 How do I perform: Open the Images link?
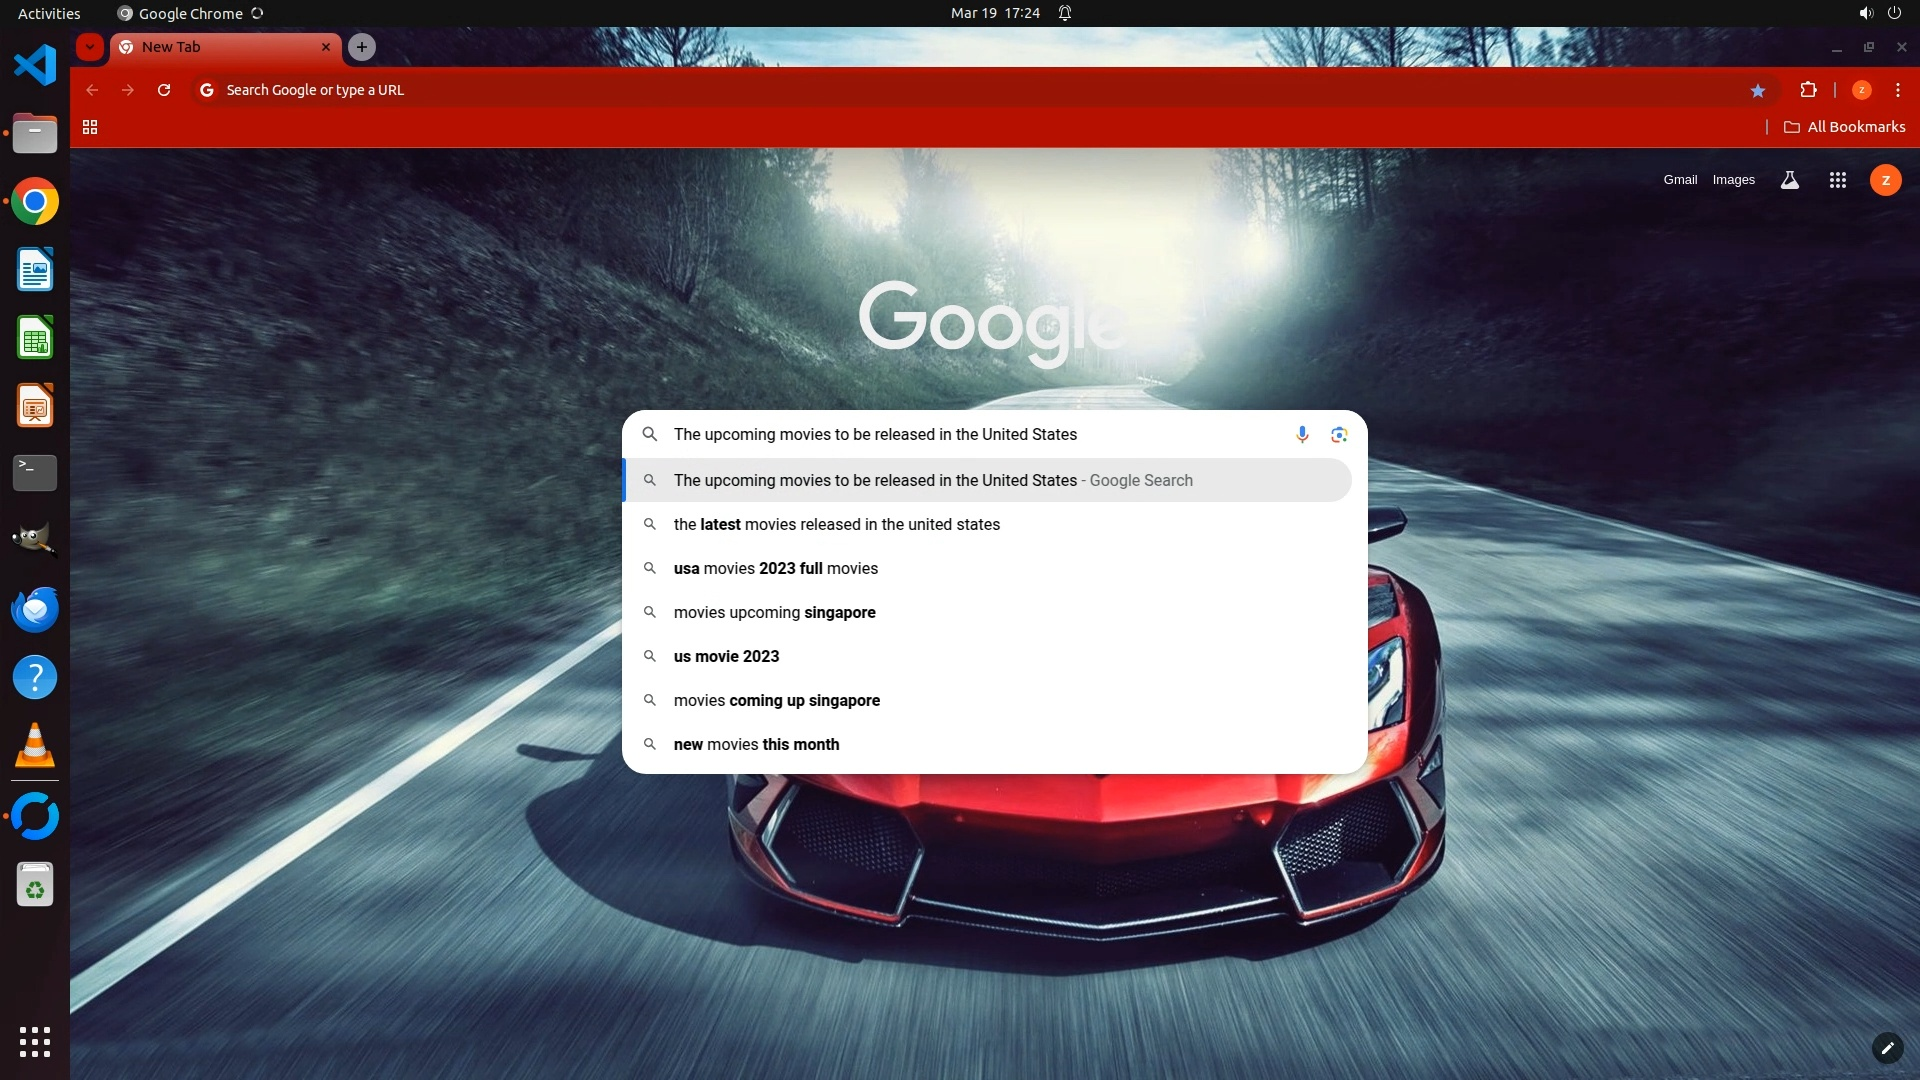pyautogui.click(x=1733, y=180)
